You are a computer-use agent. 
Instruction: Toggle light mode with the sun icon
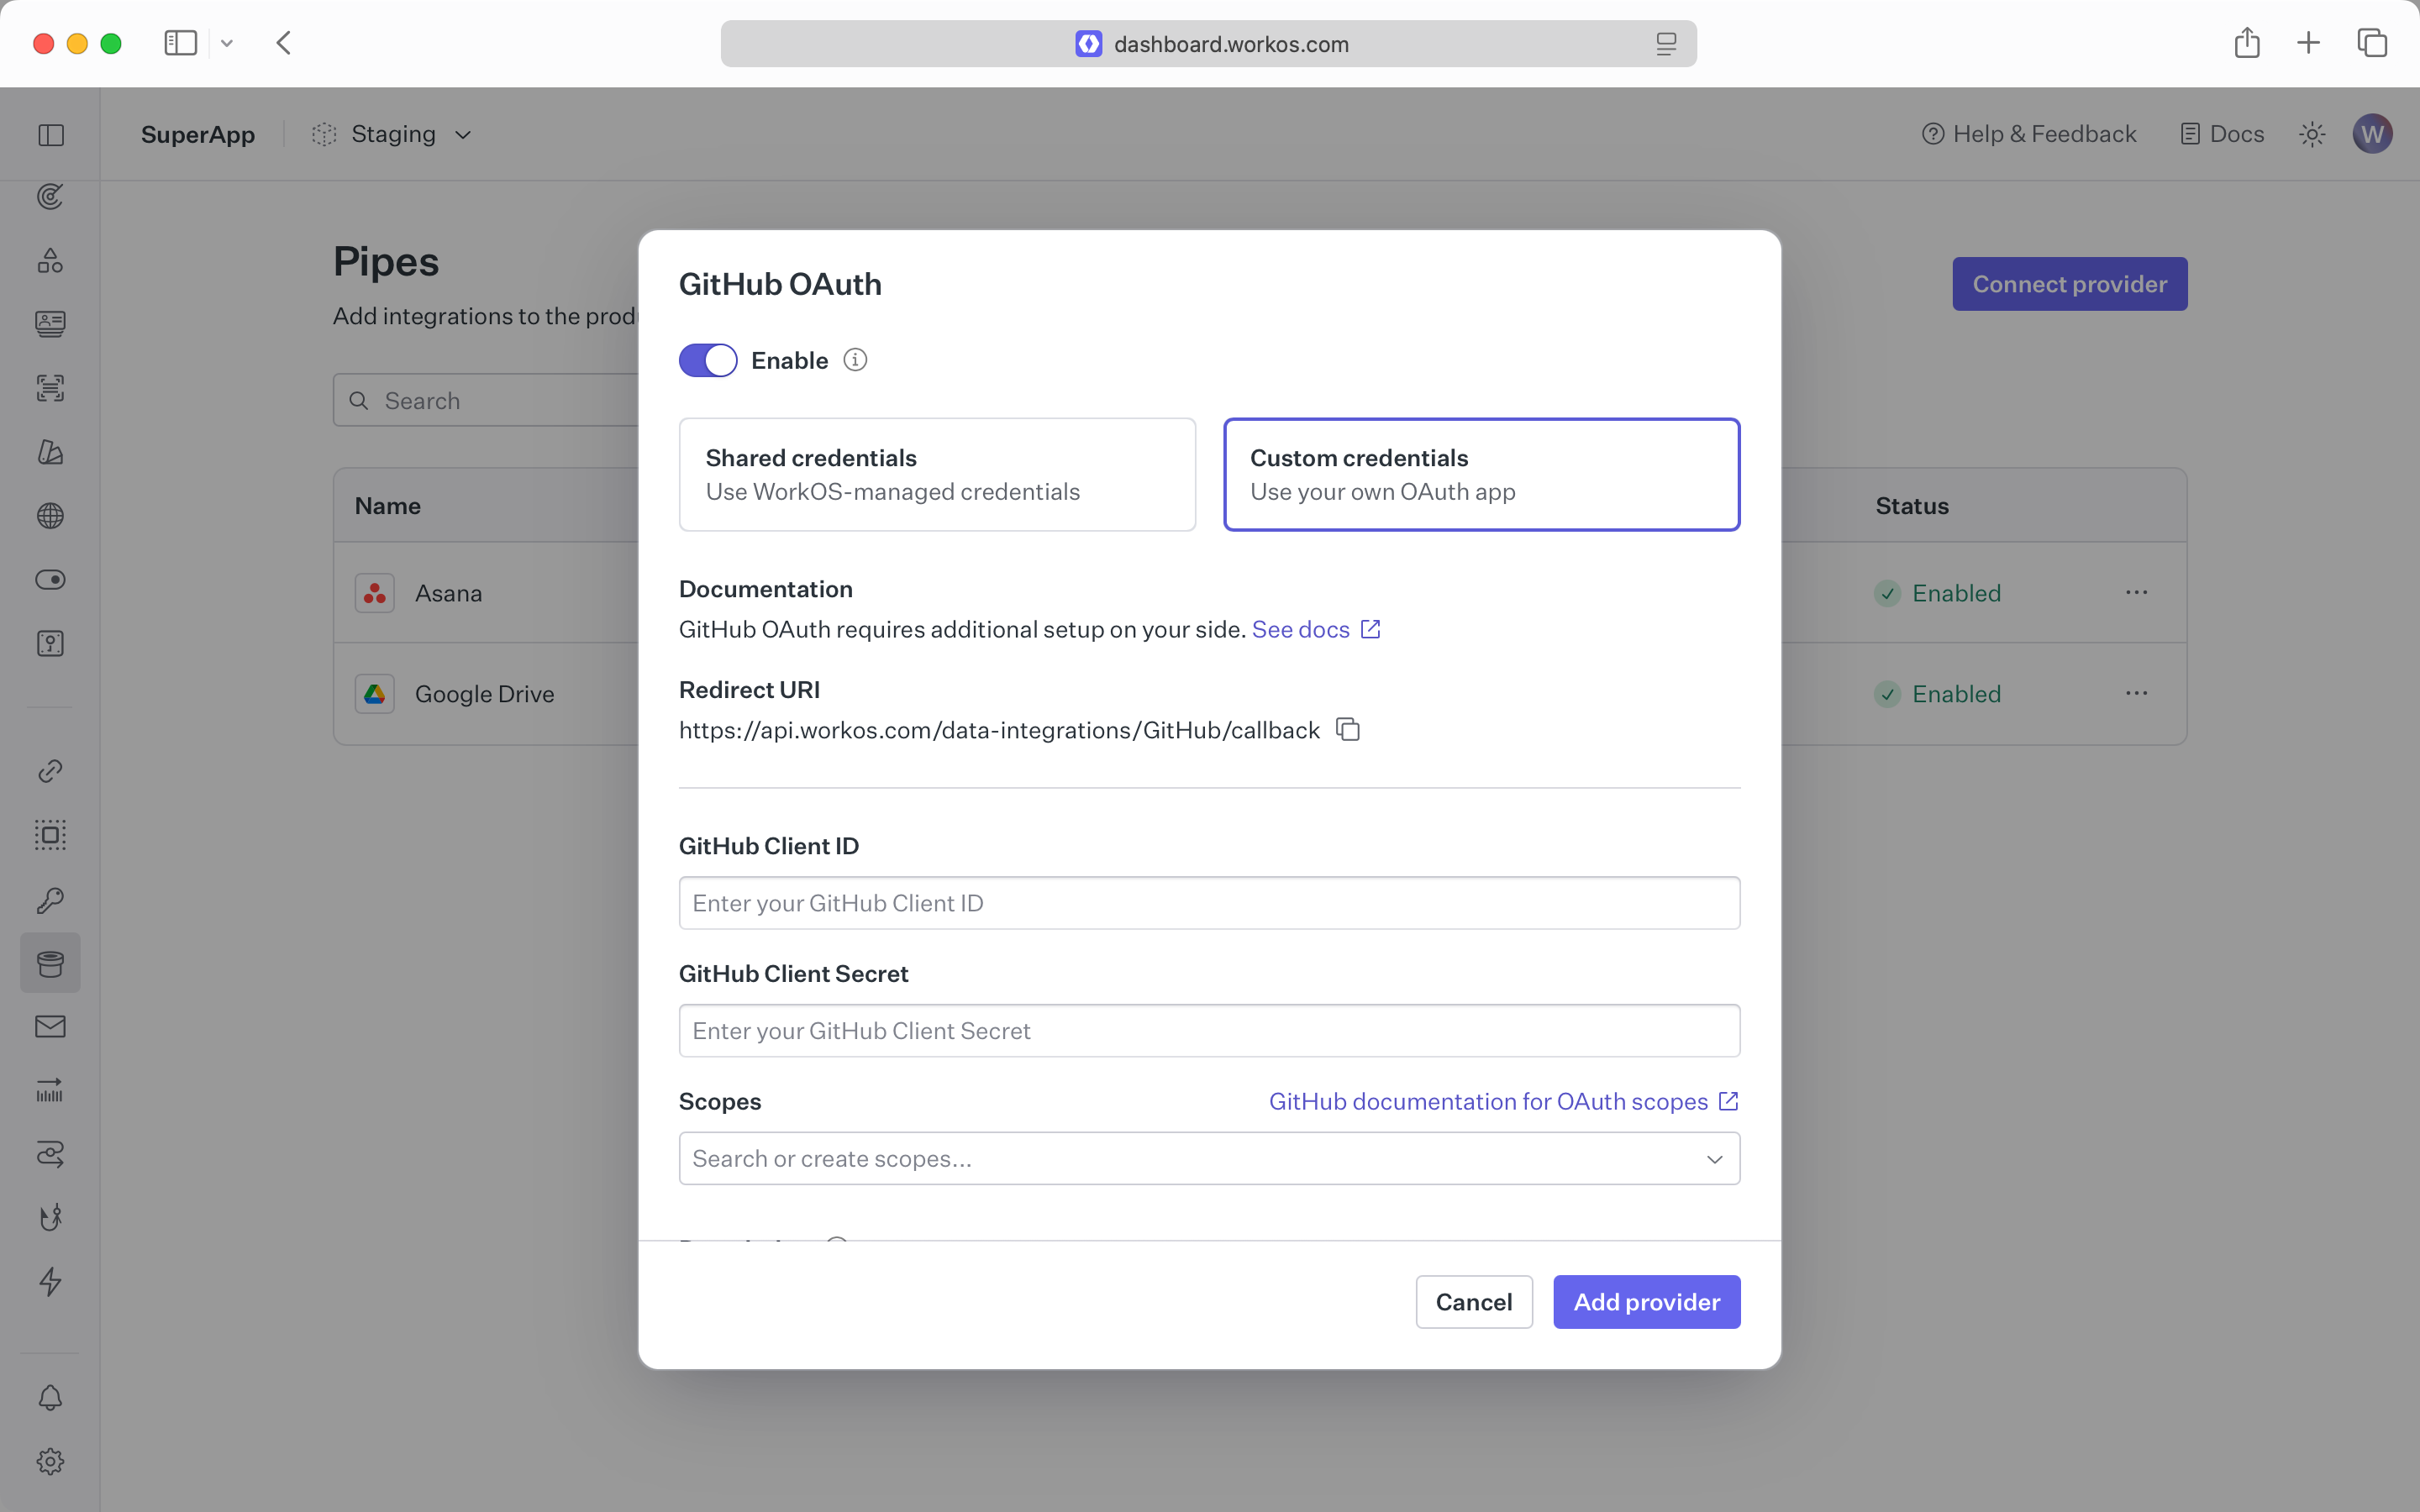click(2312, 133)
